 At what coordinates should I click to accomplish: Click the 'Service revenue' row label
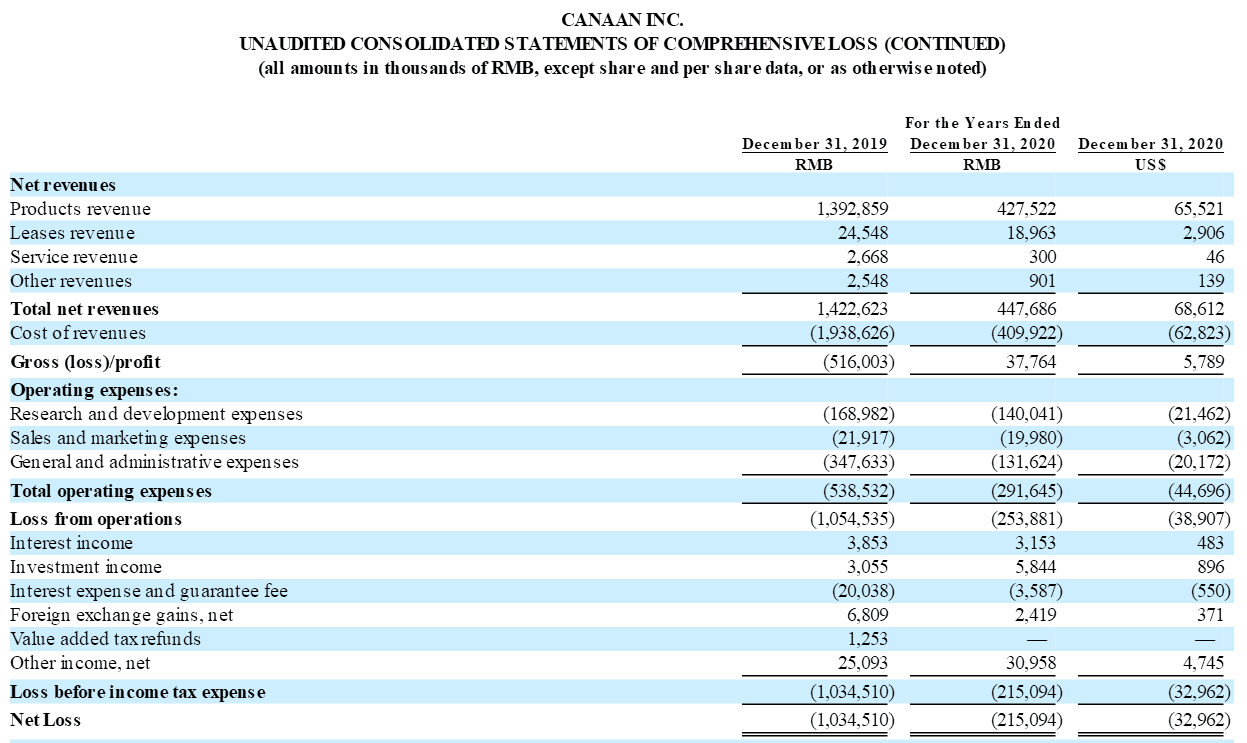74,257
